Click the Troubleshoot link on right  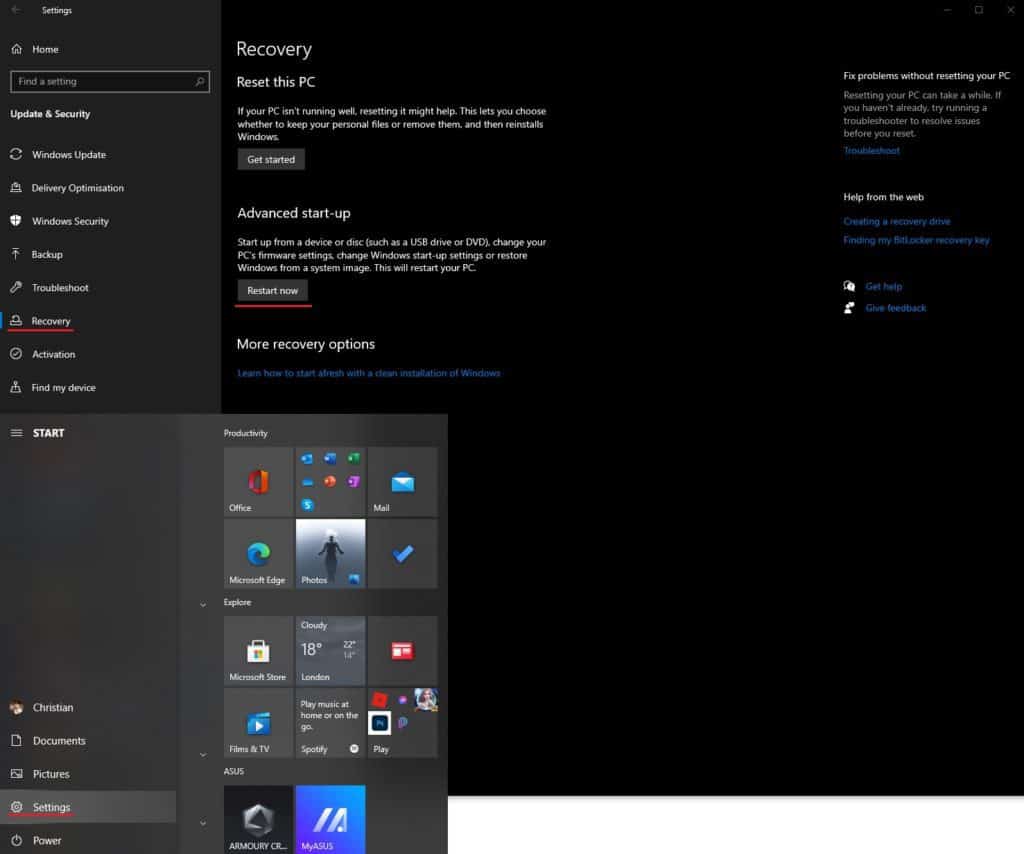(871, 151)
